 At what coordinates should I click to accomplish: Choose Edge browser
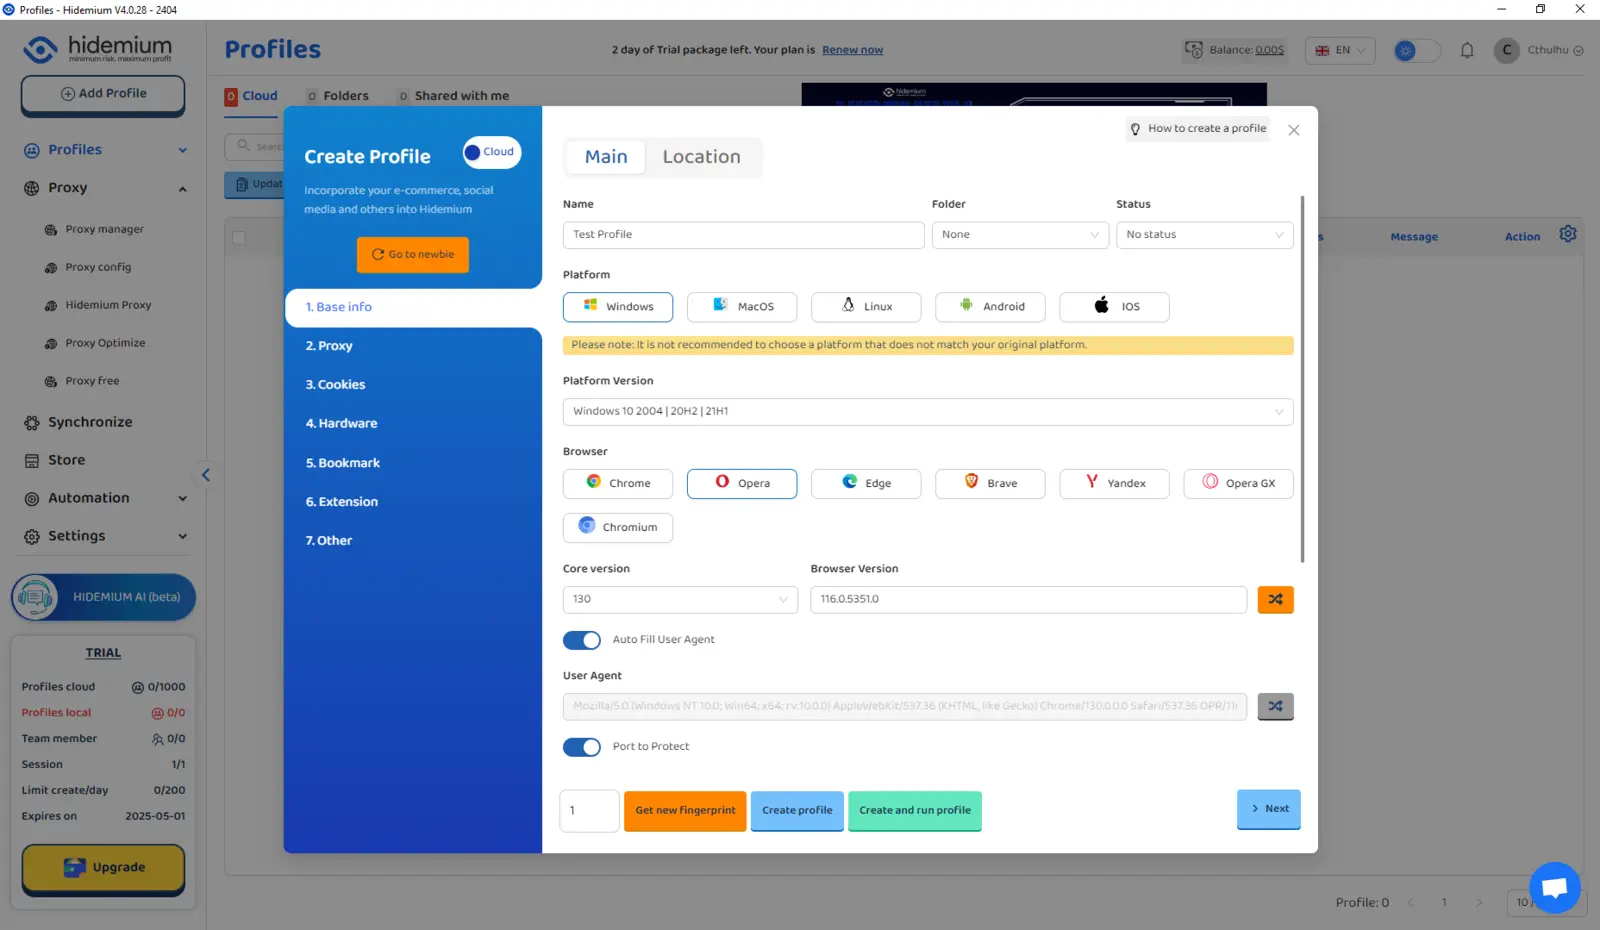click(x=866, y=483)
